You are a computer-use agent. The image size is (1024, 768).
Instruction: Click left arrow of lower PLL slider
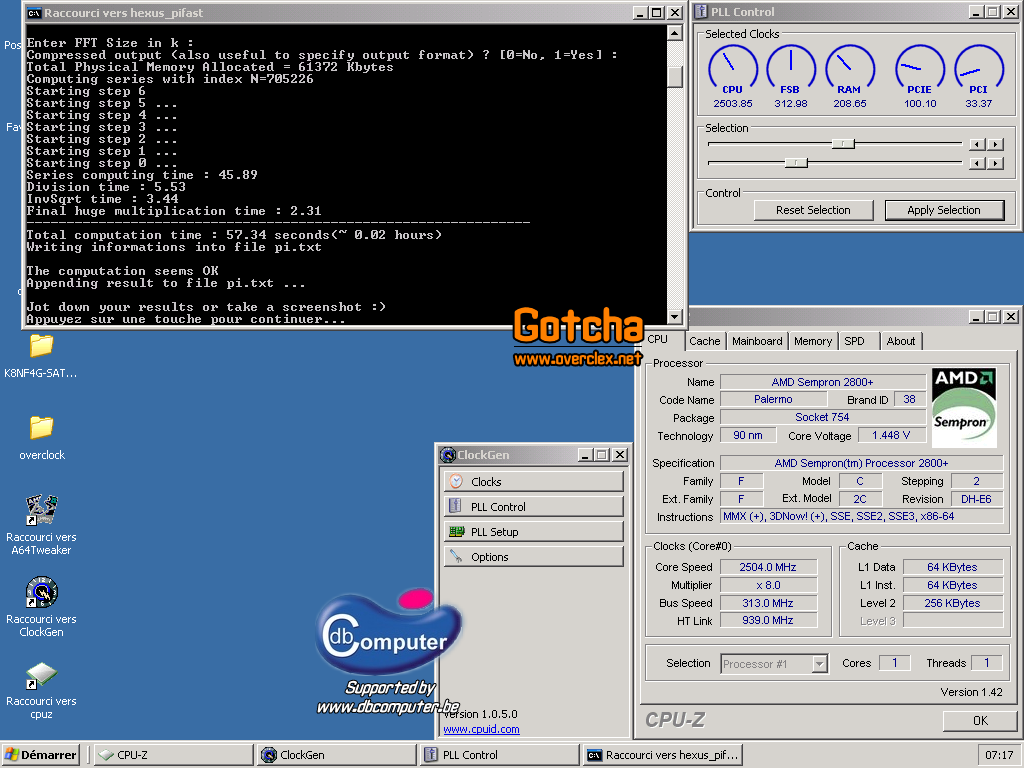(x=977, y=163)
